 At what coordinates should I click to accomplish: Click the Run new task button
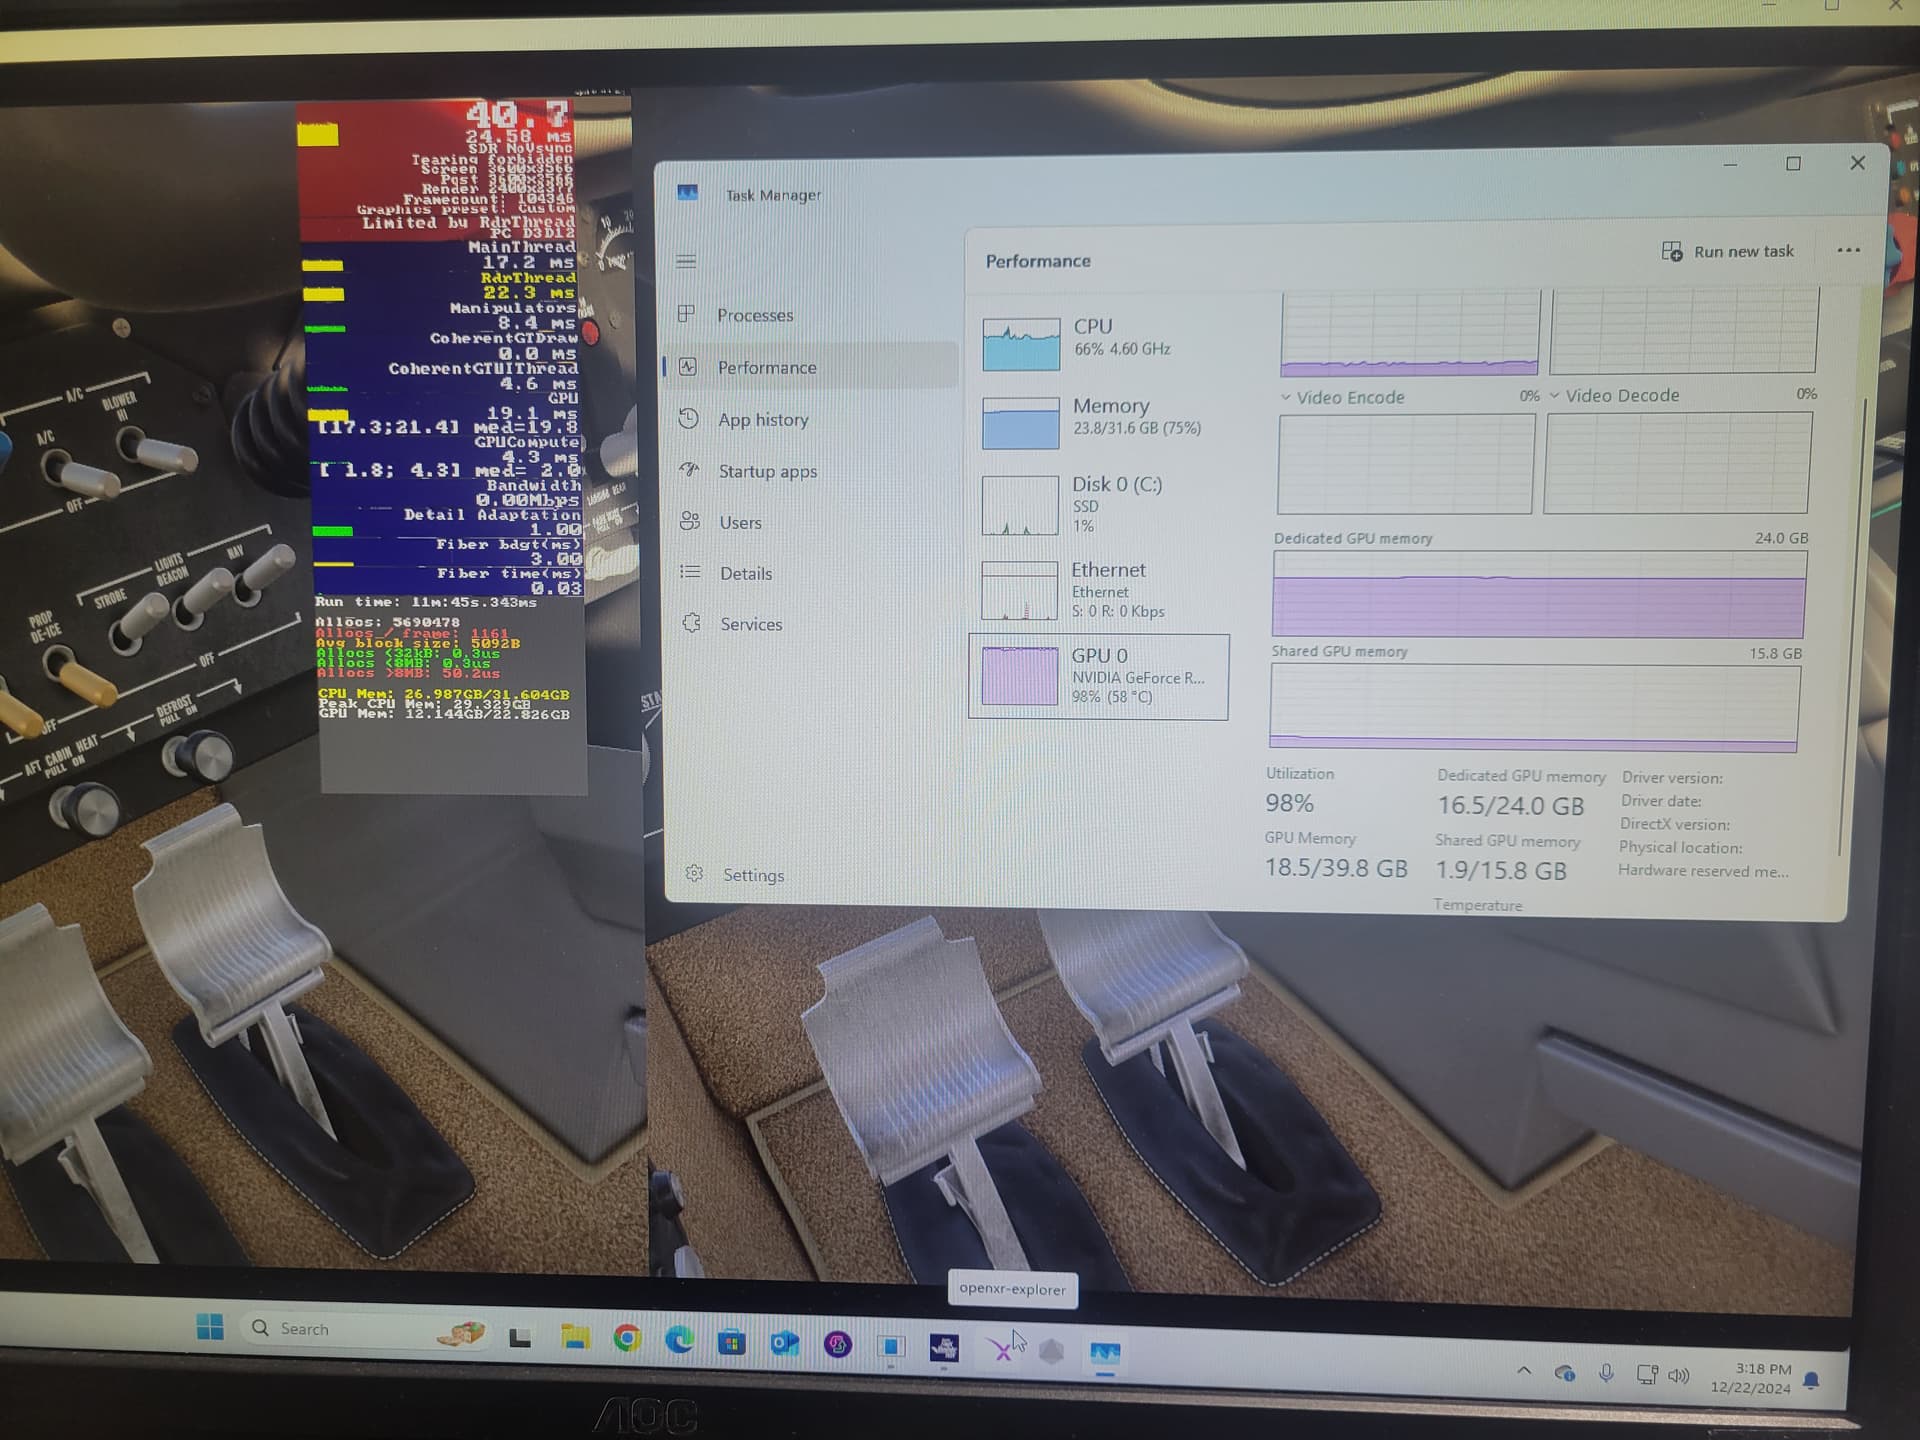(x=1729, y=251)
